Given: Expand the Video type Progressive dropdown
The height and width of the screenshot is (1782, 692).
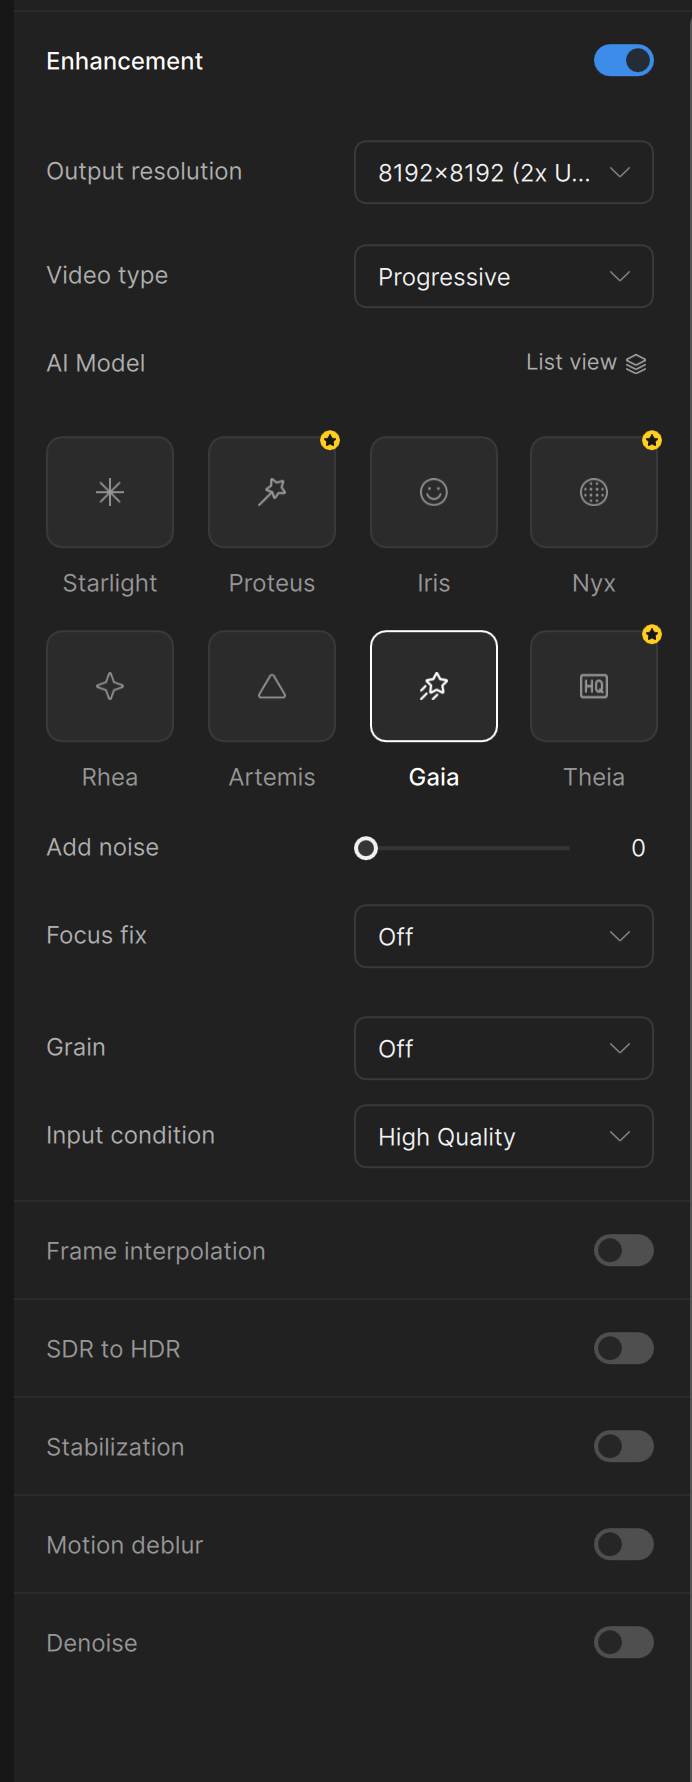Looking at the screenshot, I should 504,276.
